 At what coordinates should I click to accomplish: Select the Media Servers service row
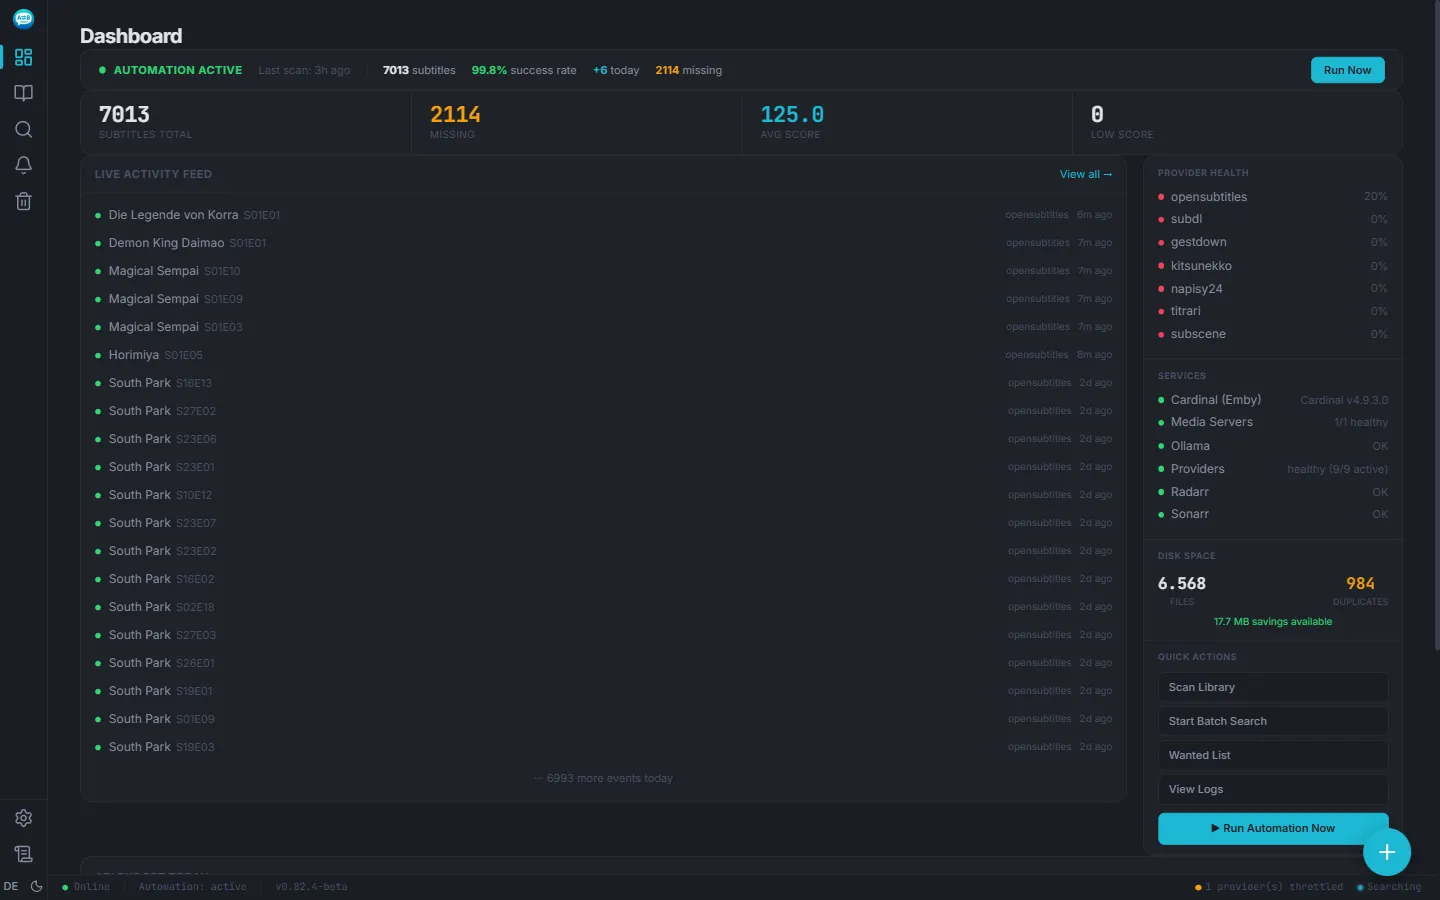(1273, 422)
